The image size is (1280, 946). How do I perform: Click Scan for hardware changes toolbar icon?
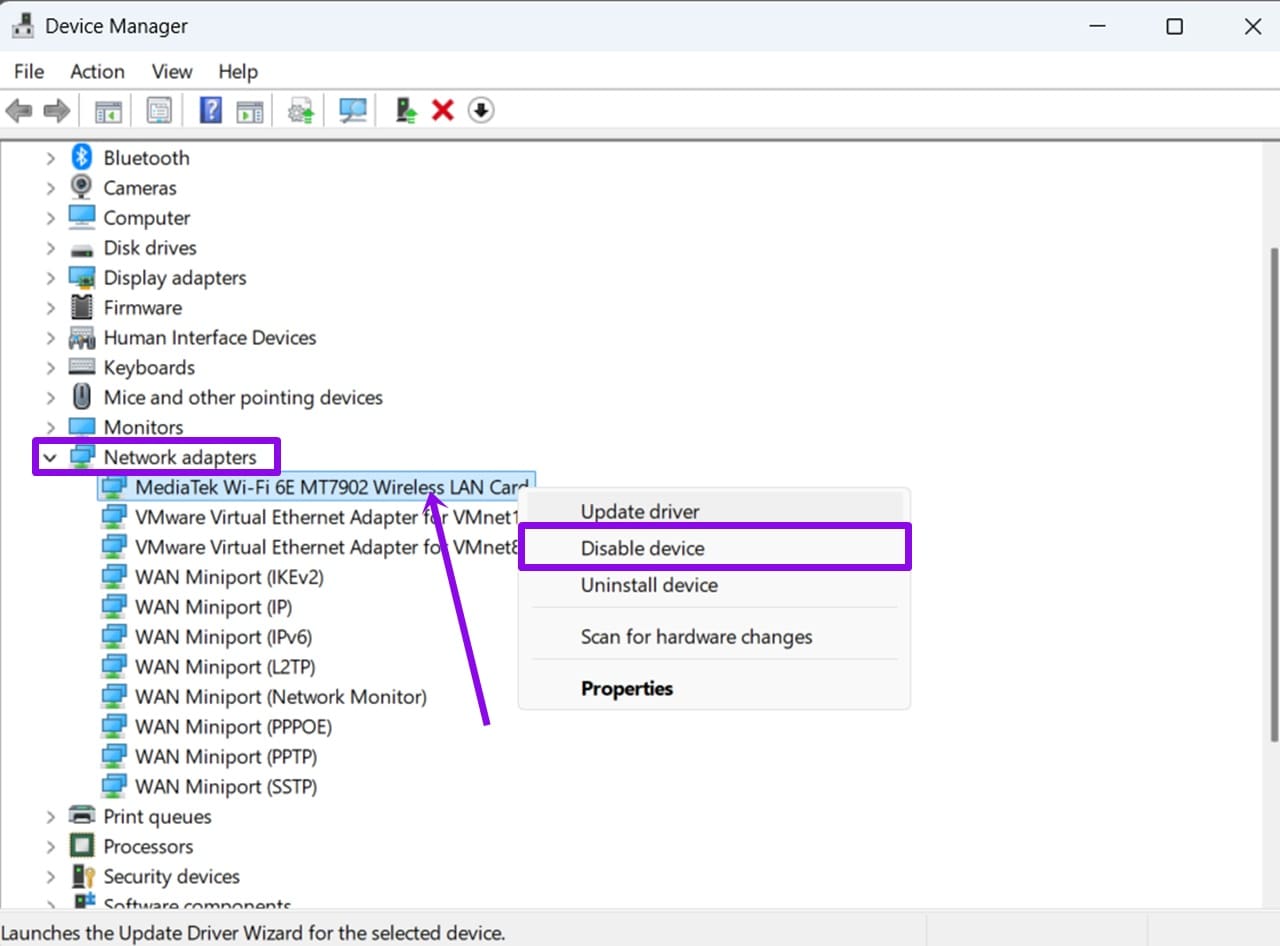[x=353, y=110]
